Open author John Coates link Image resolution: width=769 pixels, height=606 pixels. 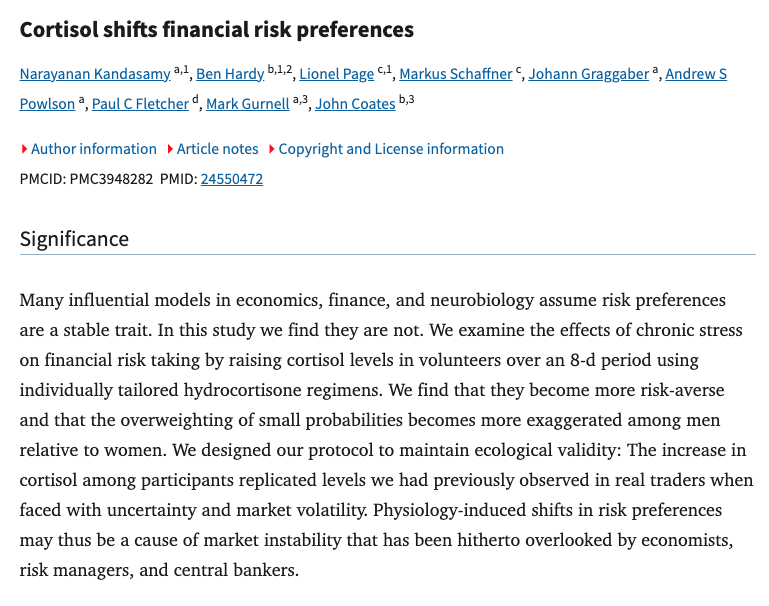pos(355,103)
